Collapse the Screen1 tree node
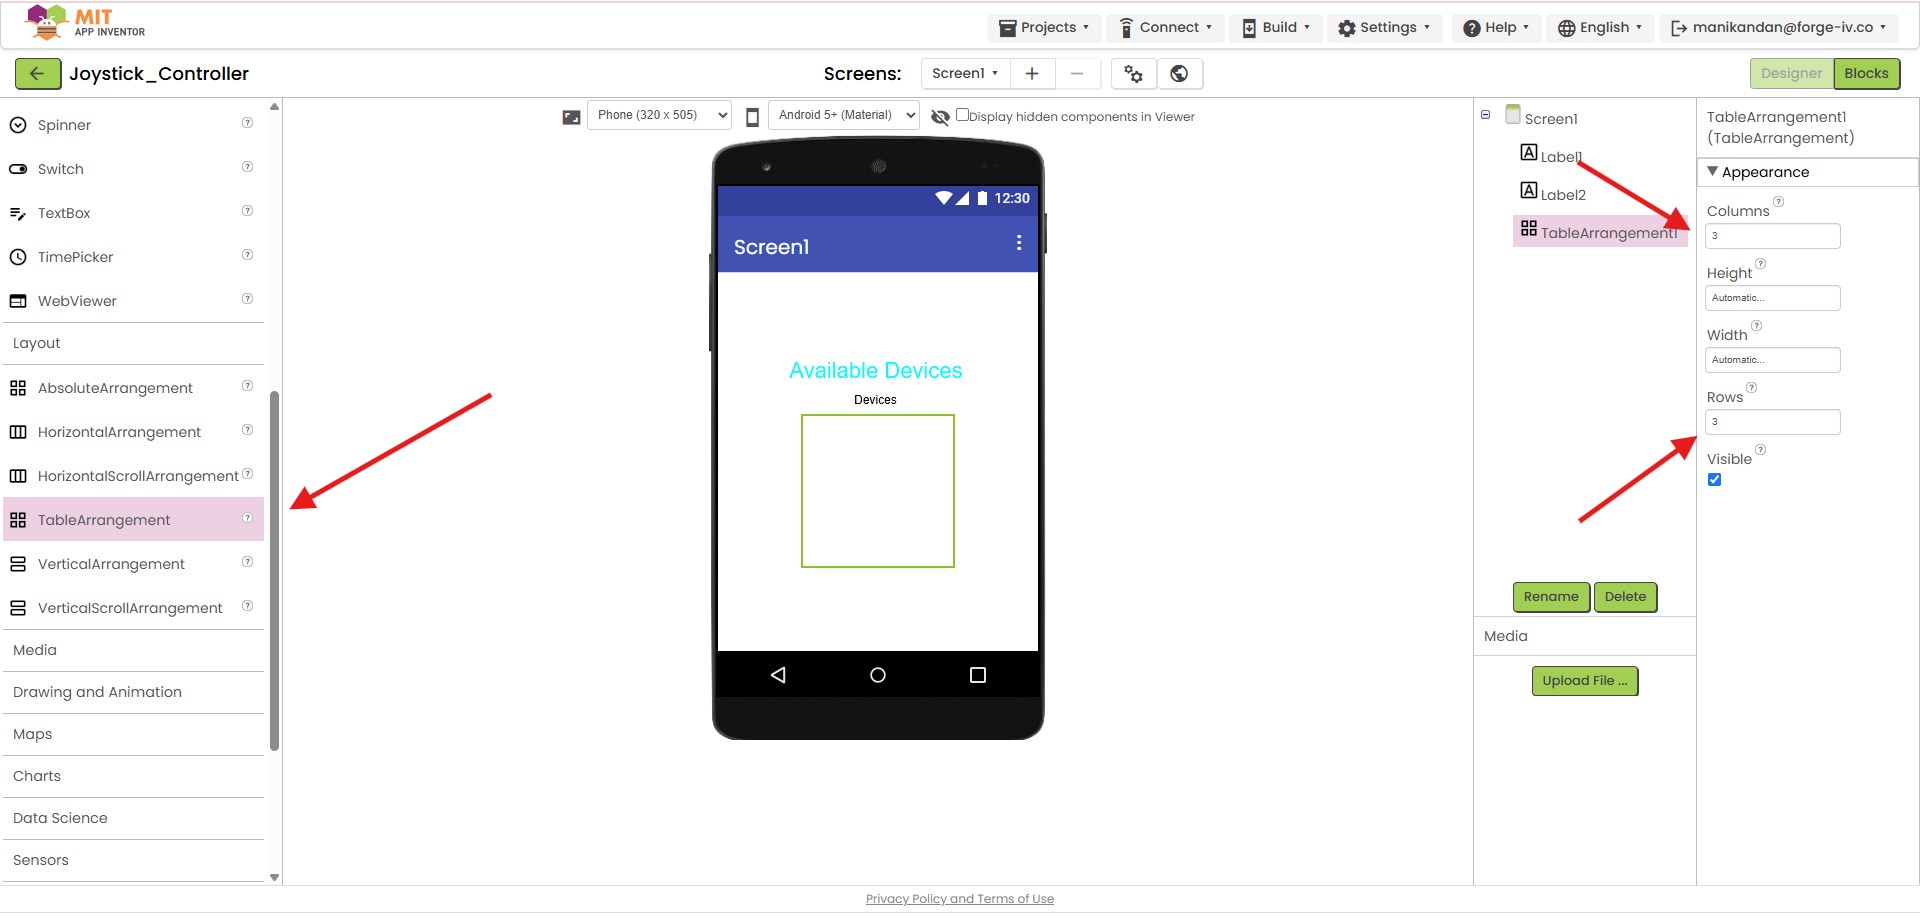 (1485, 115)
